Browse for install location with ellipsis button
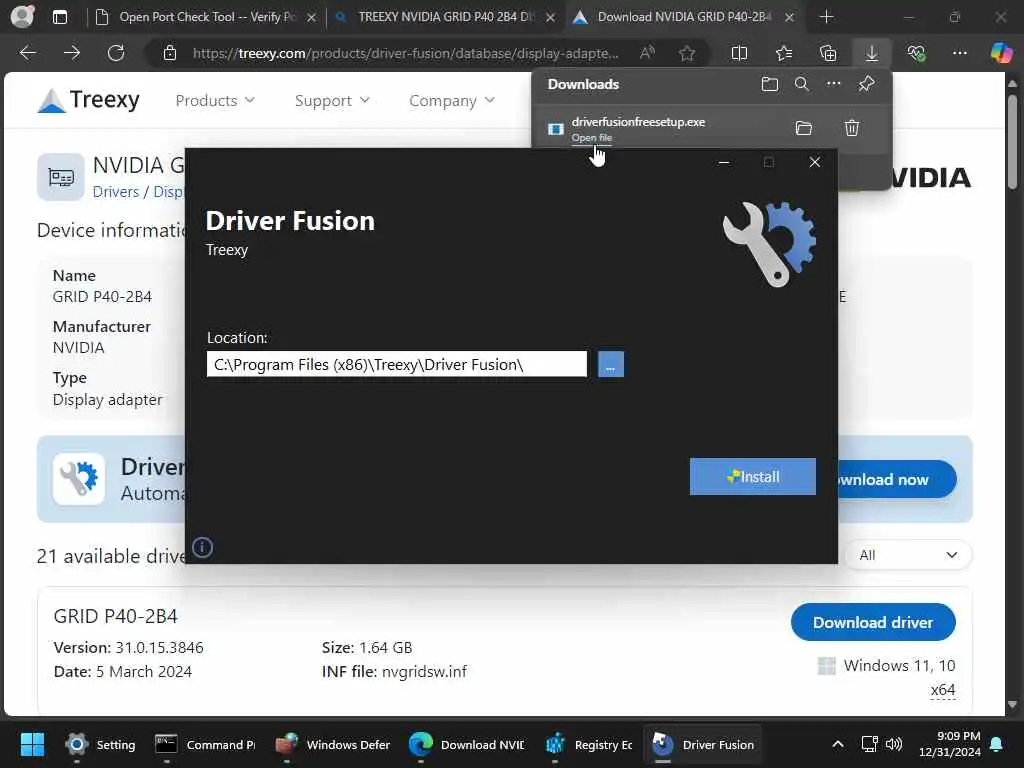Image resolution: width=1024 pixels, height=768 pixels. pos(611,364)
